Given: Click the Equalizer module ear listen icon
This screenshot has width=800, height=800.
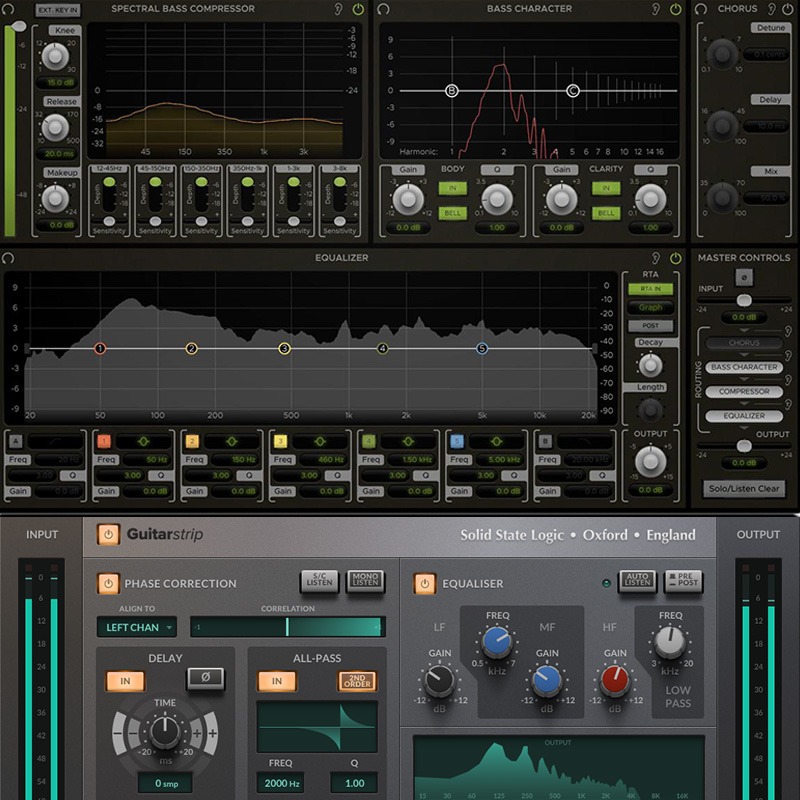Looking at the screenshot, I should pyautogui.click(x=656, y=258).
